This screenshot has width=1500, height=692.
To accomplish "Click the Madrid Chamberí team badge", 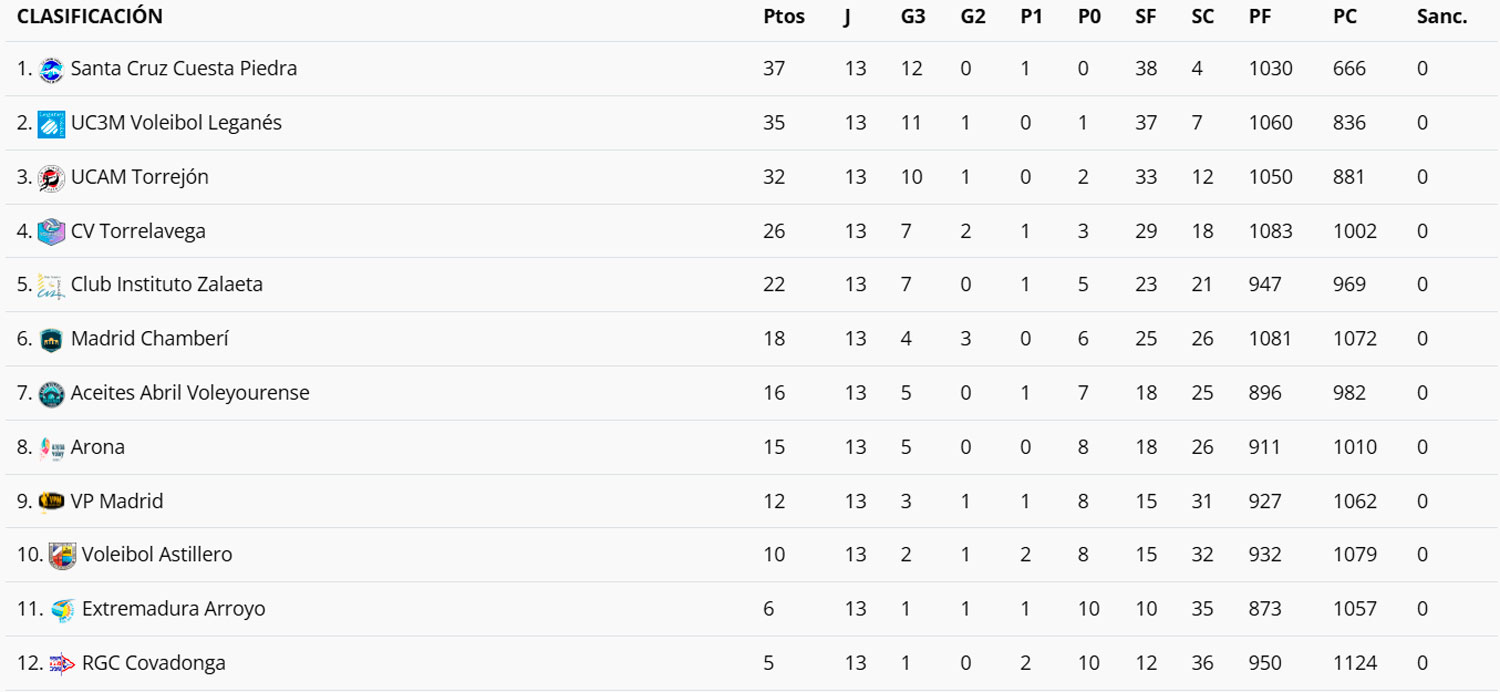I will 51,339.
